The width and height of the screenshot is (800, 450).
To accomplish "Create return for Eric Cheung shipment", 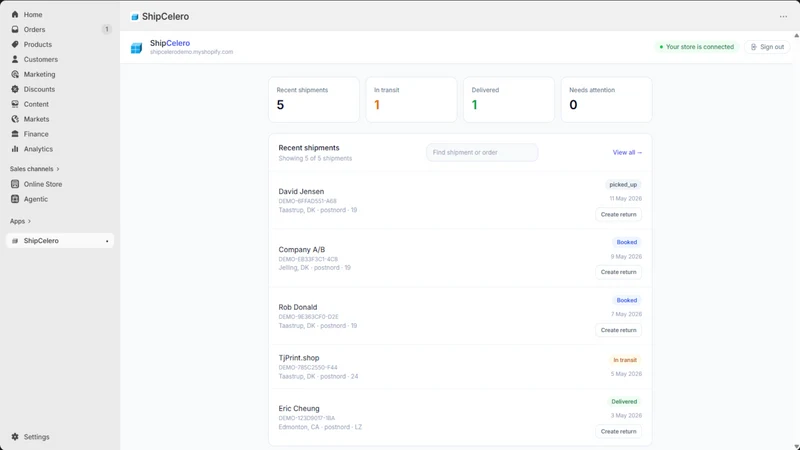I will (618, 431).
